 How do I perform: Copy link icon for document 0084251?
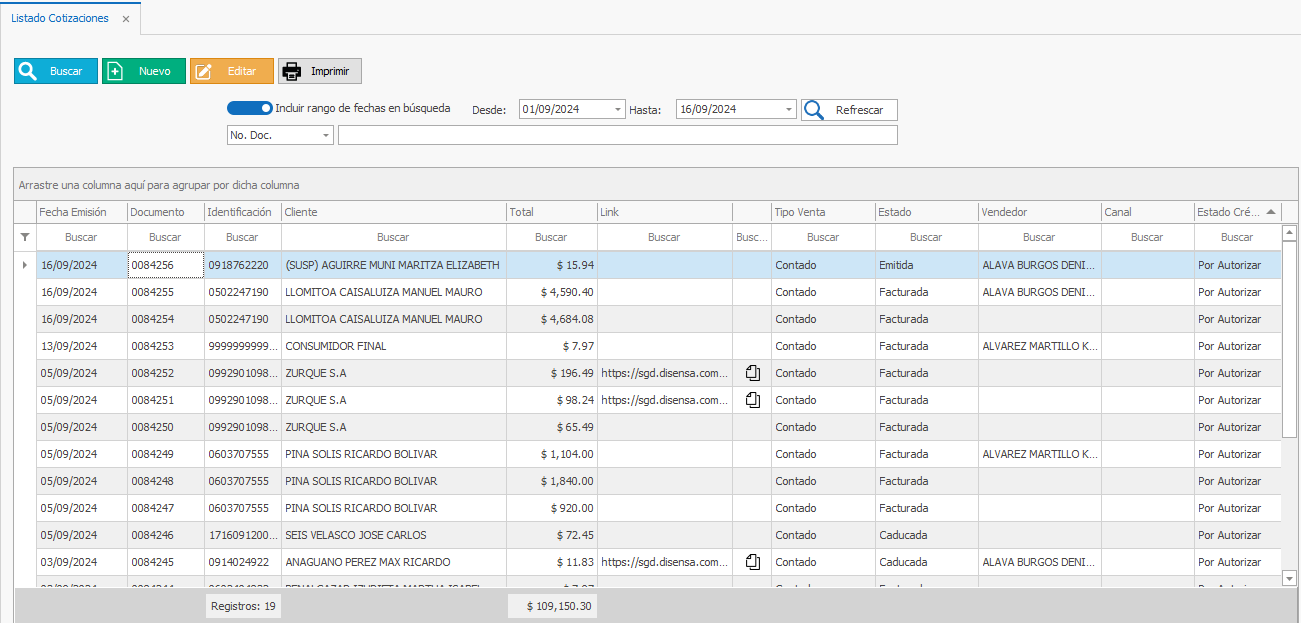click(753, 400)
